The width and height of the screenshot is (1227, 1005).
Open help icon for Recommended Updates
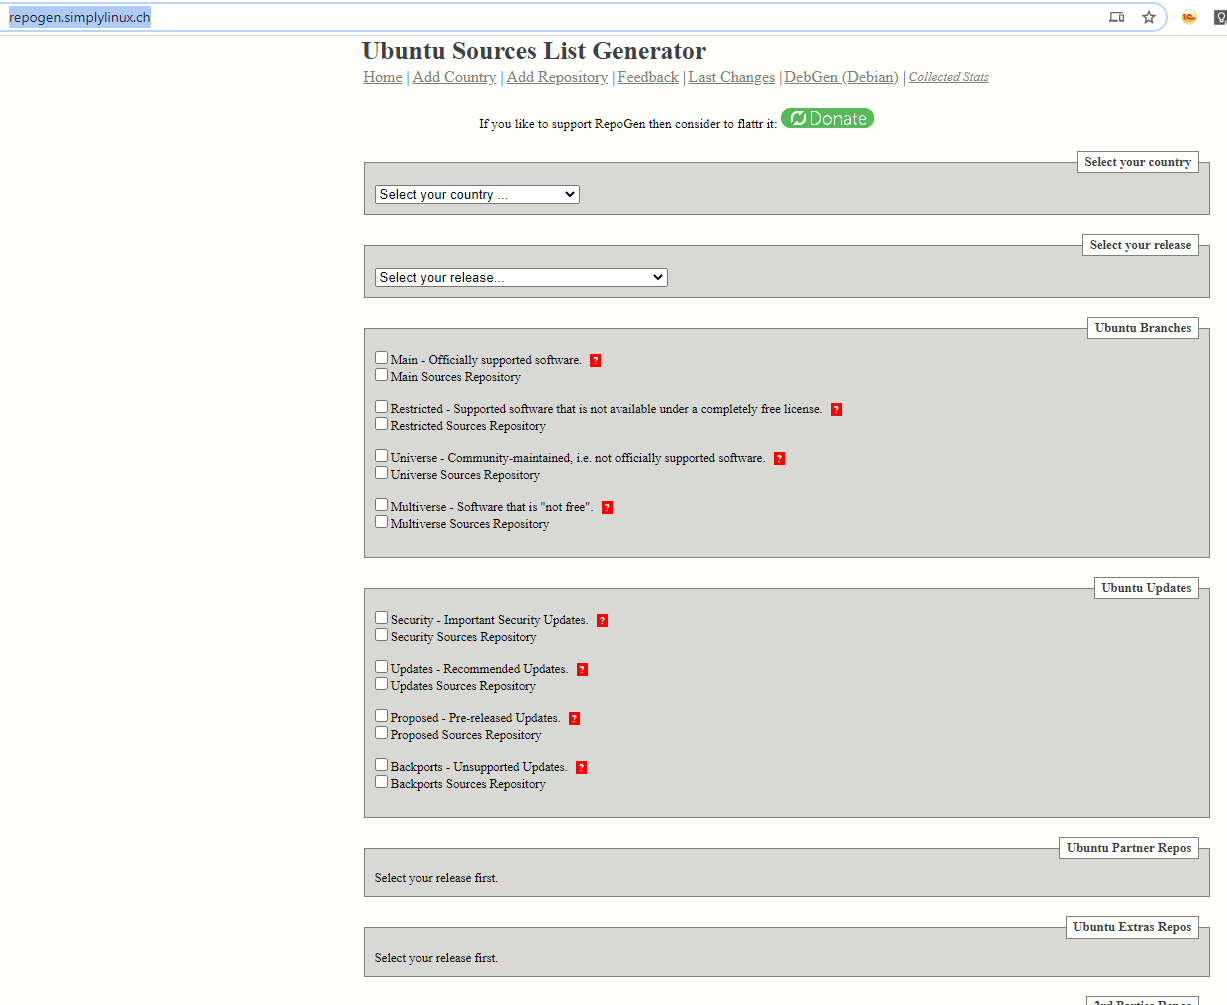[x=583, y=669]
